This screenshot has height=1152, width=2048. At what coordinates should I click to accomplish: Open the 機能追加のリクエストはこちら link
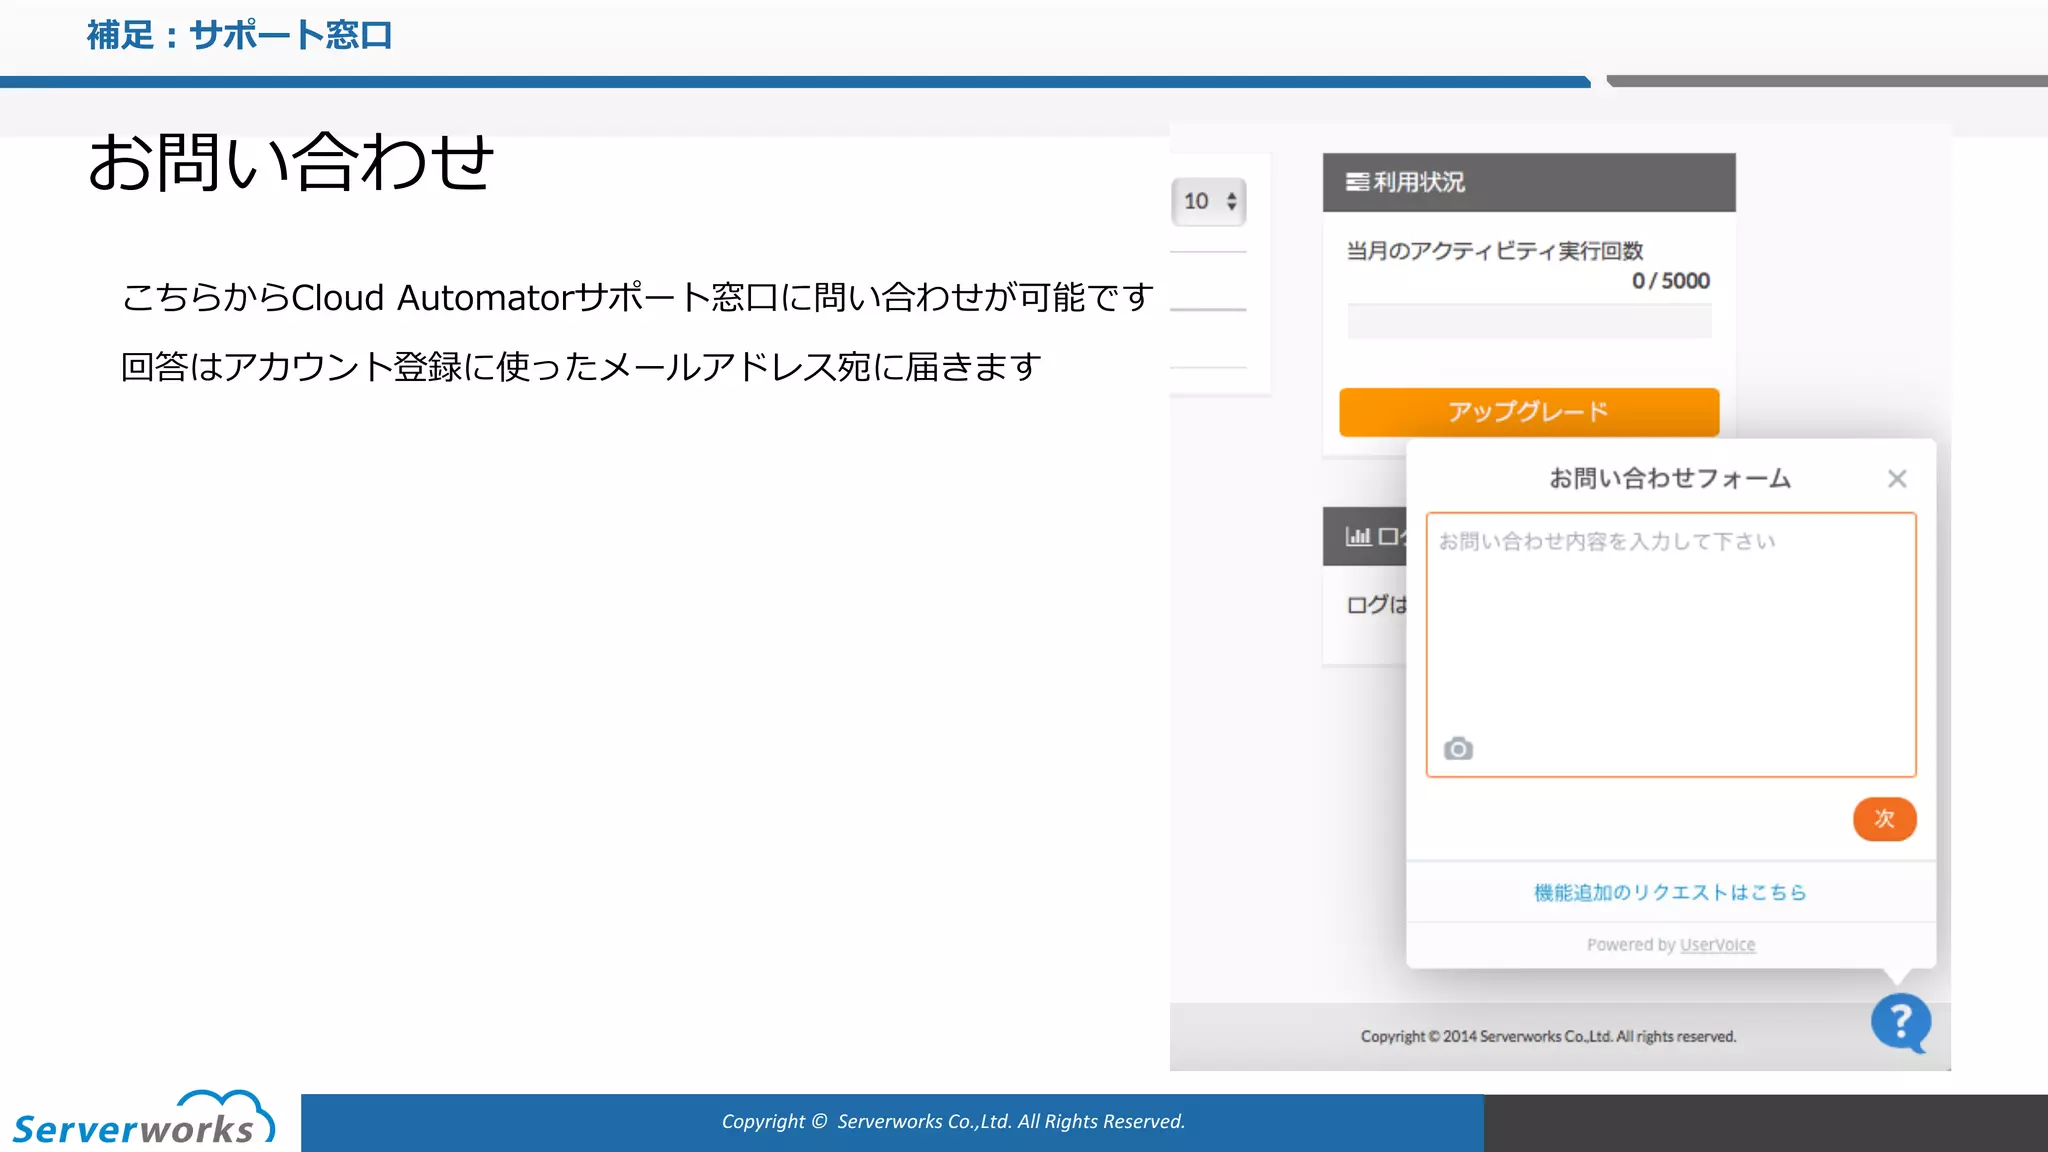coord(1670,892)
